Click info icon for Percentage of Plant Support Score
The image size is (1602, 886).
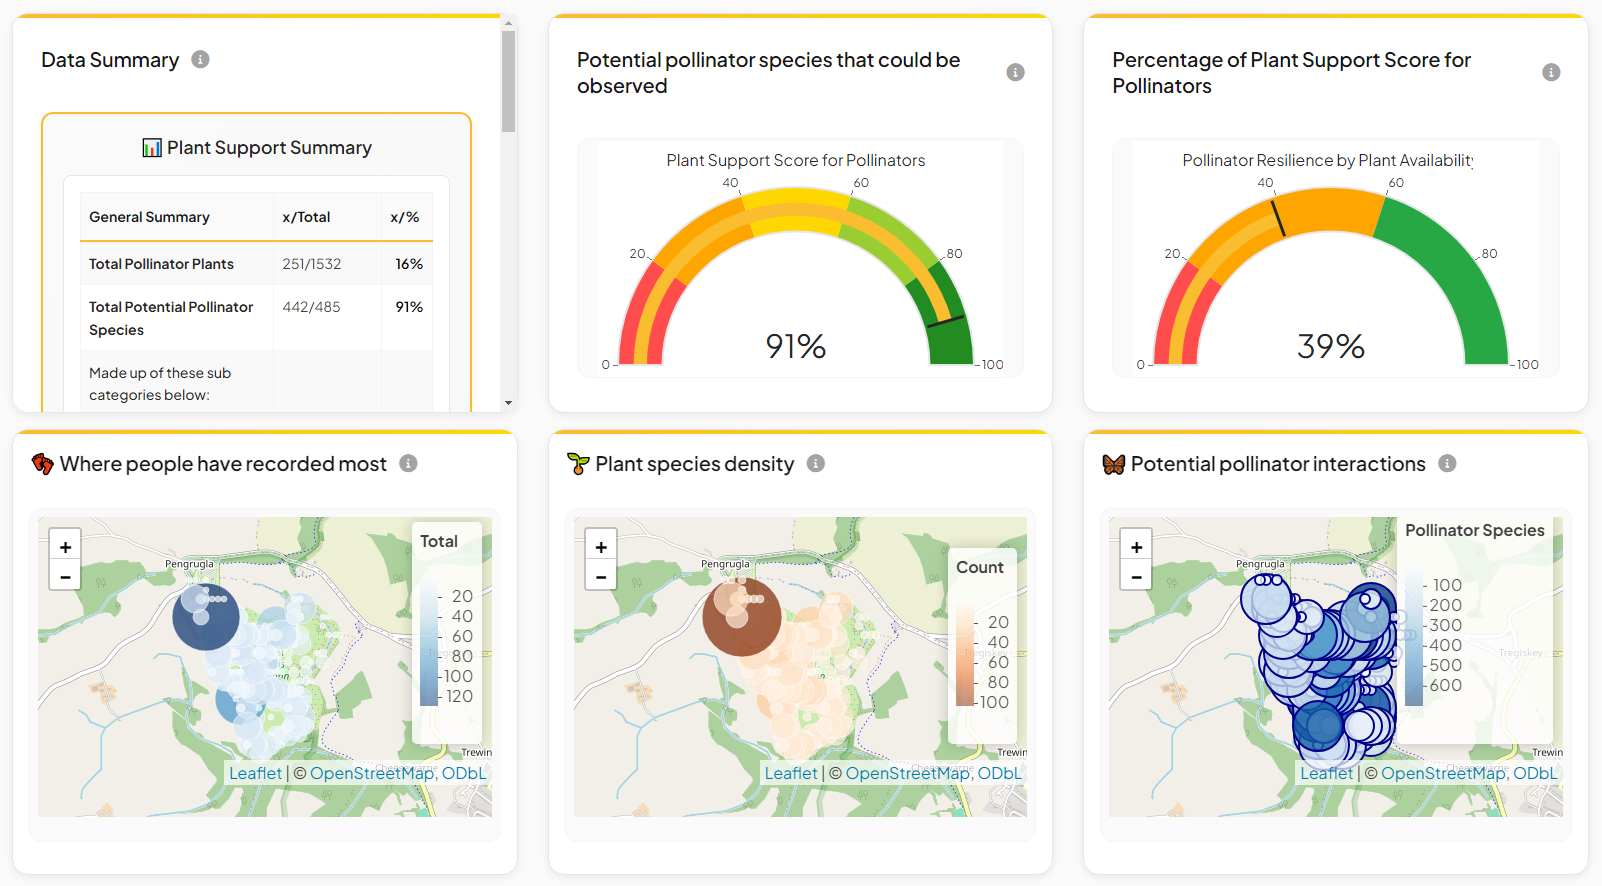click(x=1551, y=72)
